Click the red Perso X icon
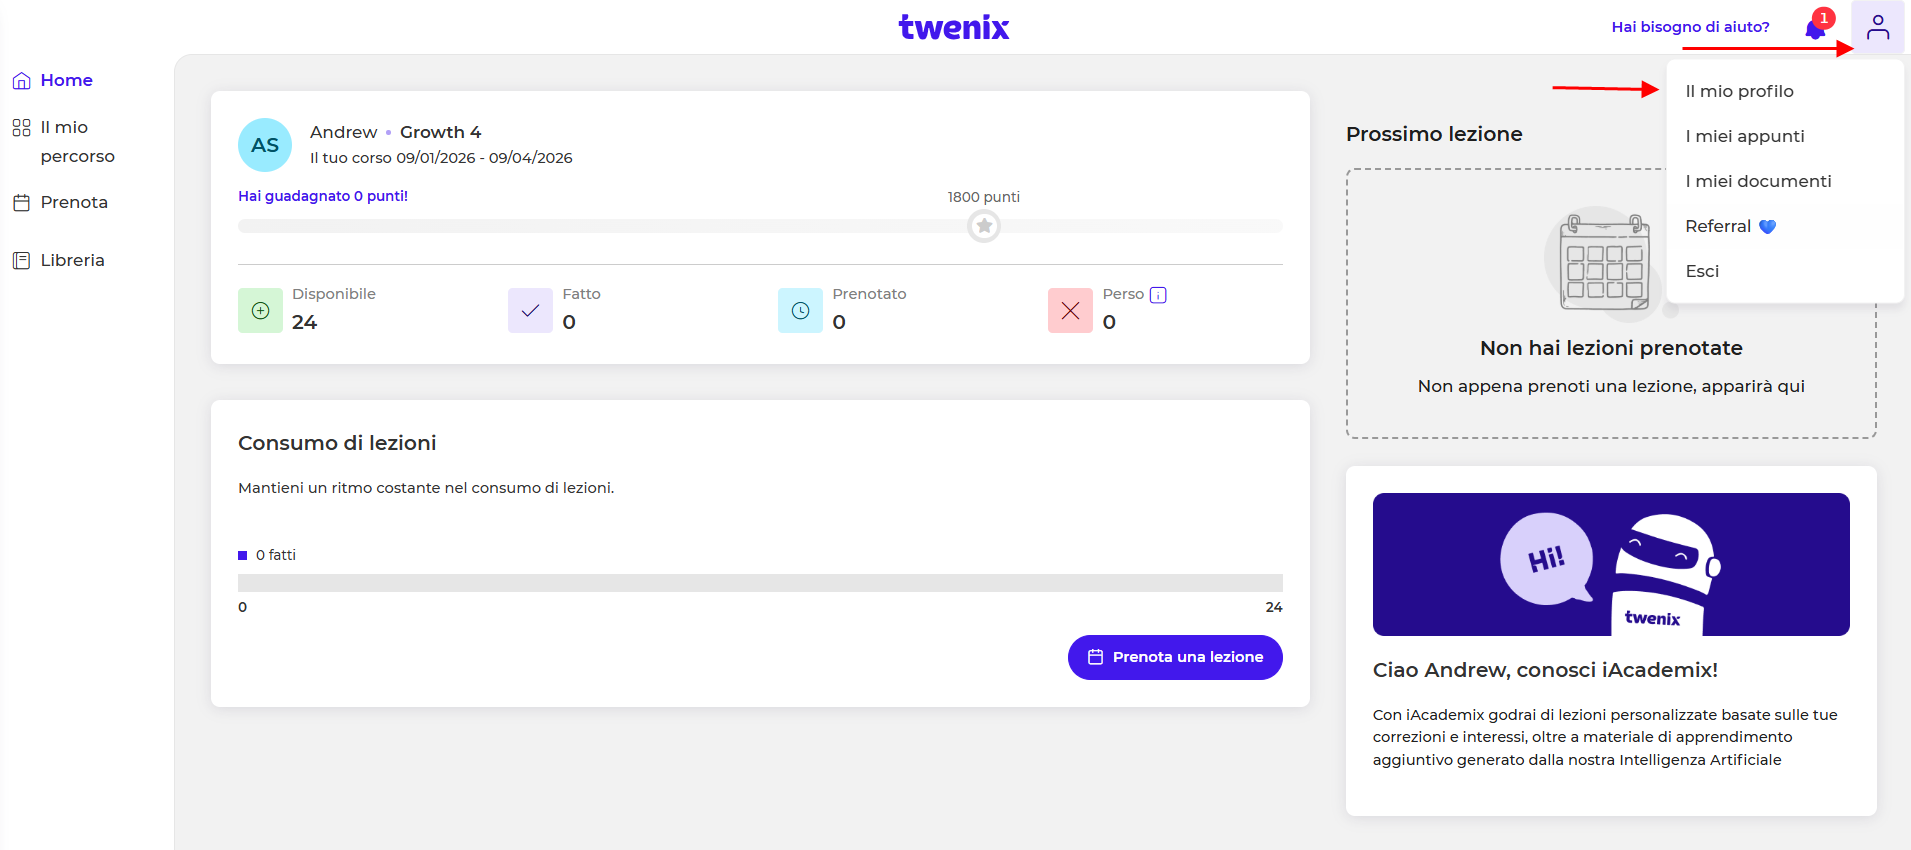The height and width of the screenshot is (850, 1911). [1070, 311]
